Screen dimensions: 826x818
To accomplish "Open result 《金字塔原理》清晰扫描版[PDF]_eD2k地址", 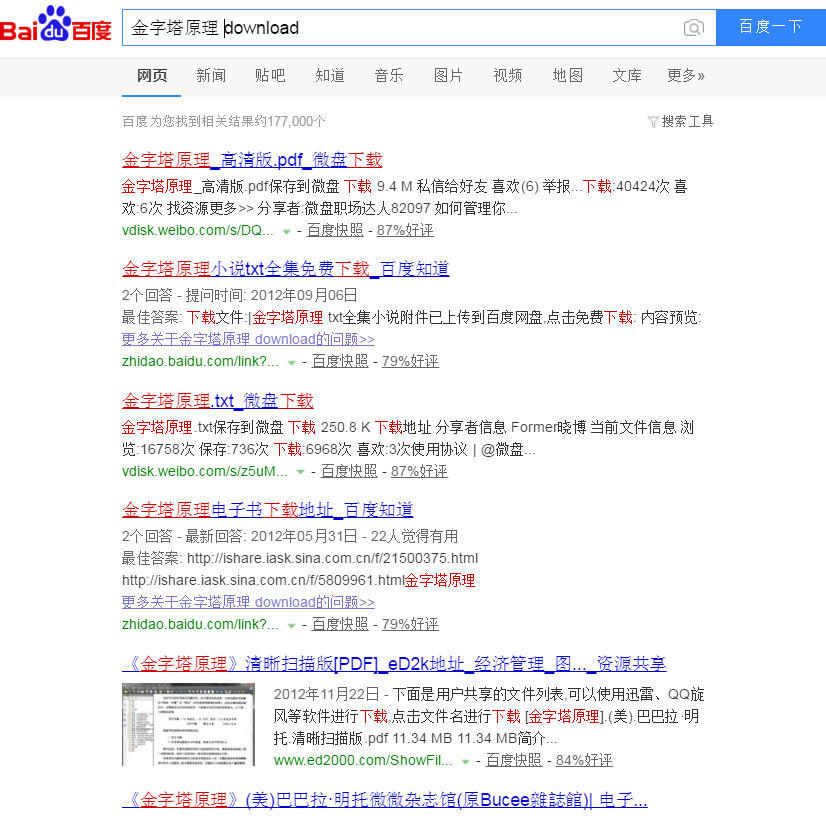I will tap(394, 664).
